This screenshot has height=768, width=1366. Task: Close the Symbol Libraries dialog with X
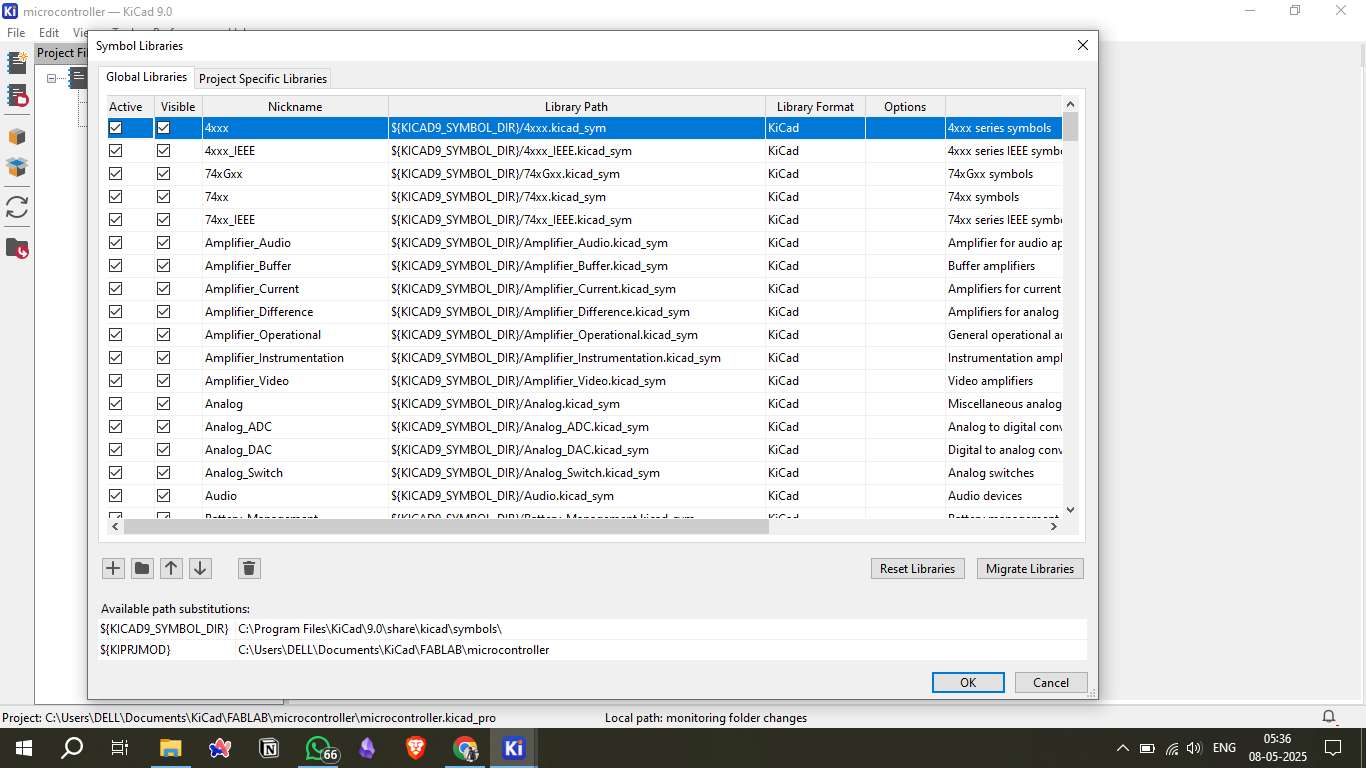tap(1082, 45)
